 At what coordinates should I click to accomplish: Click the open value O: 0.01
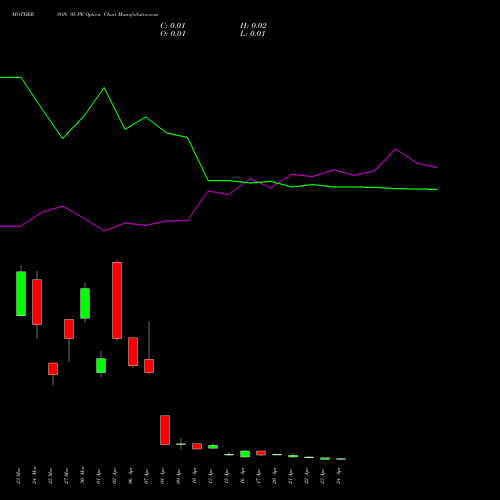tap(173, 34)
